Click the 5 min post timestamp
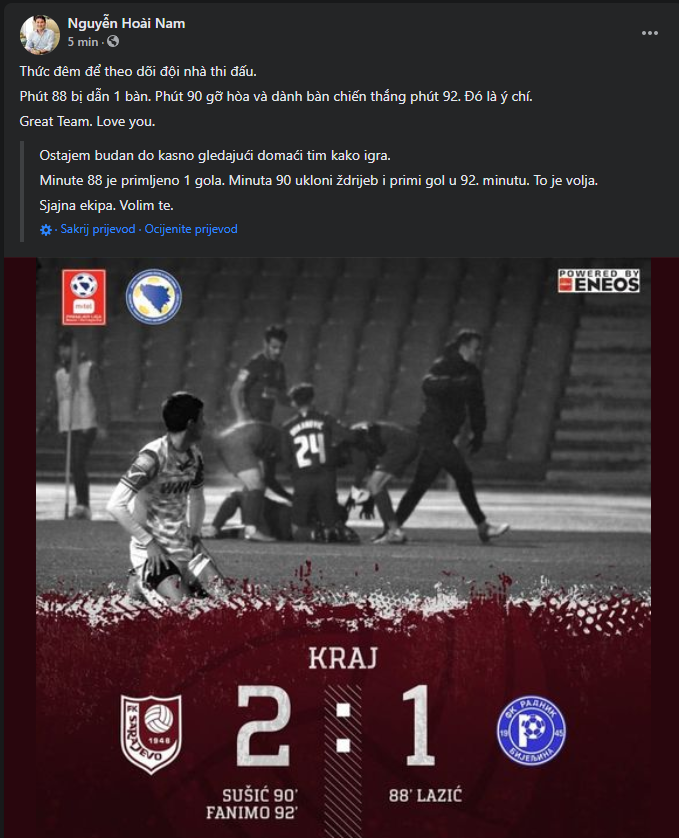The height and width of the screenshot is (838, 679). point(83,42)
